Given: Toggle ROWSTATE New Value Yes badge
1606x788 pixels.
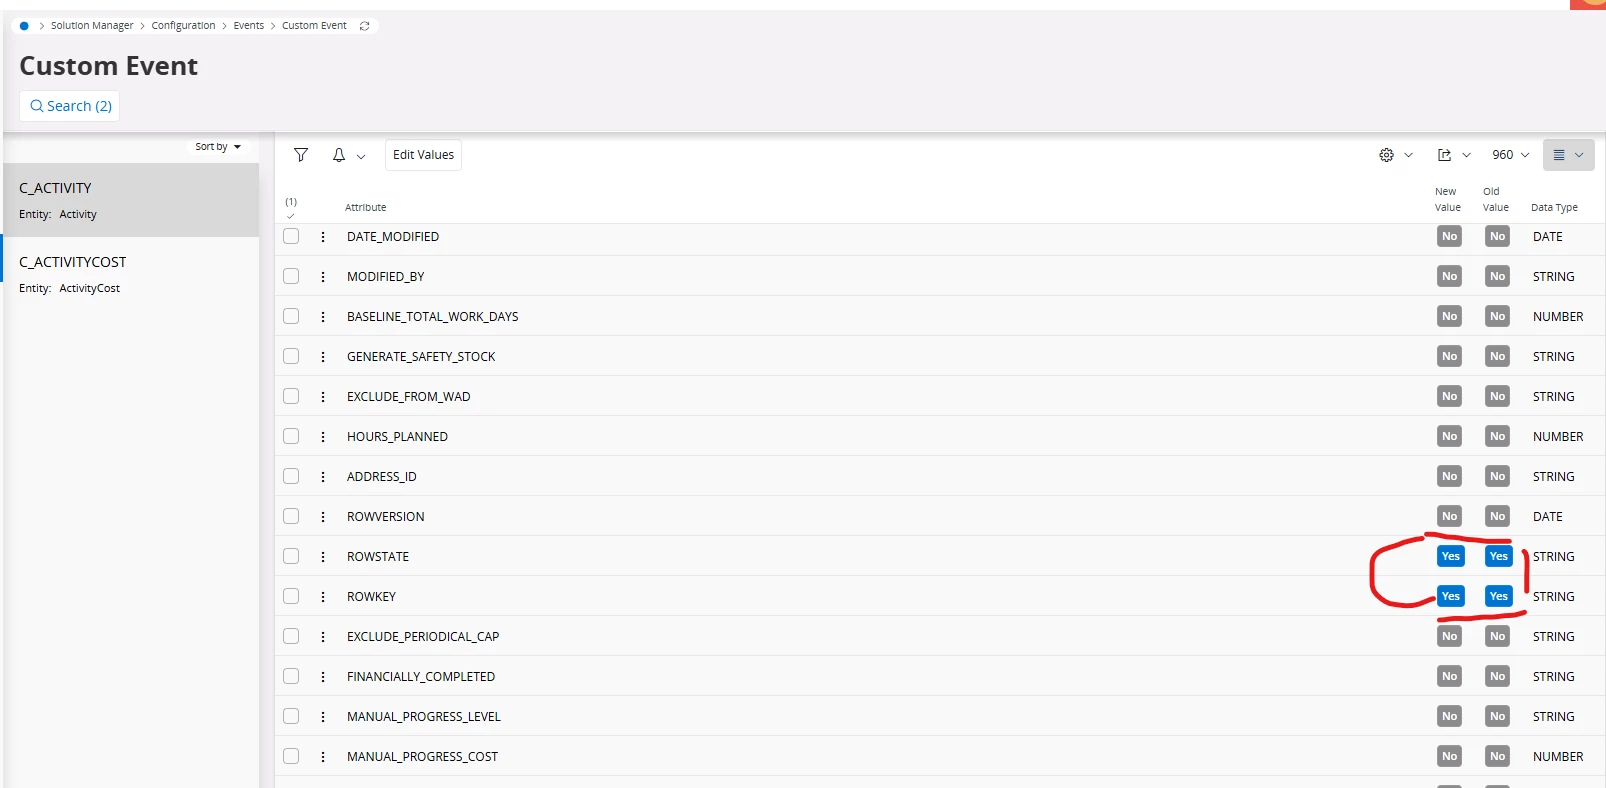Looking at the screenshot, I should point(1450,557).
